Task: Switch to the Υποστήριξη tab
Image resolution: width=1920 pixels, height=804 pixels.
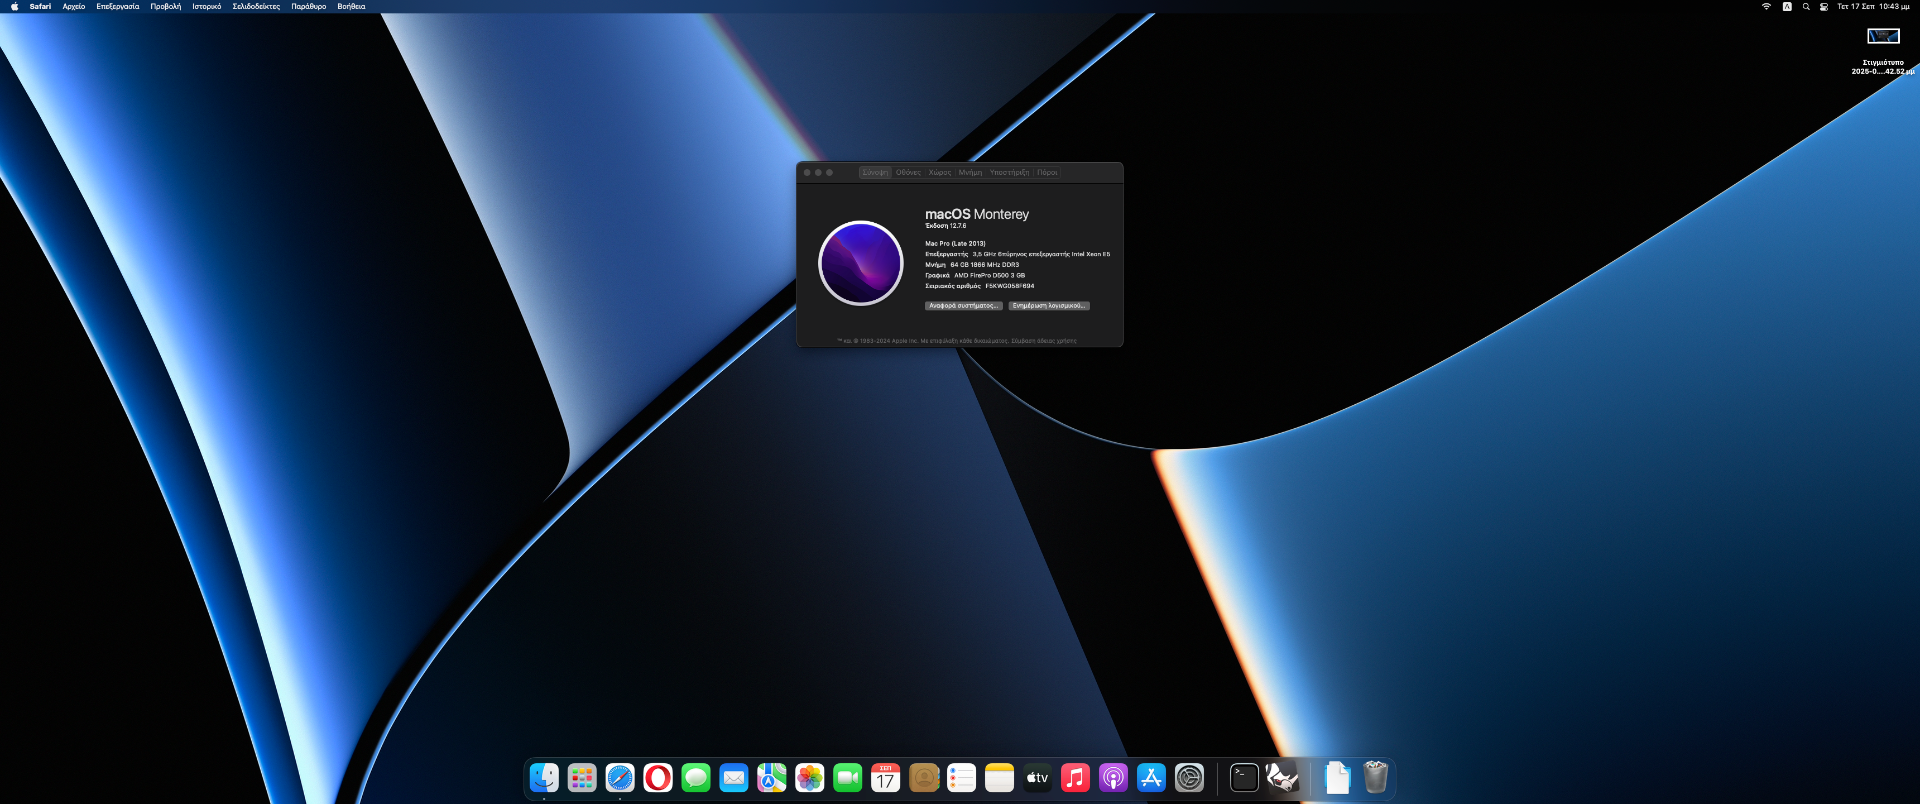Action: (x=1010, y=172)
